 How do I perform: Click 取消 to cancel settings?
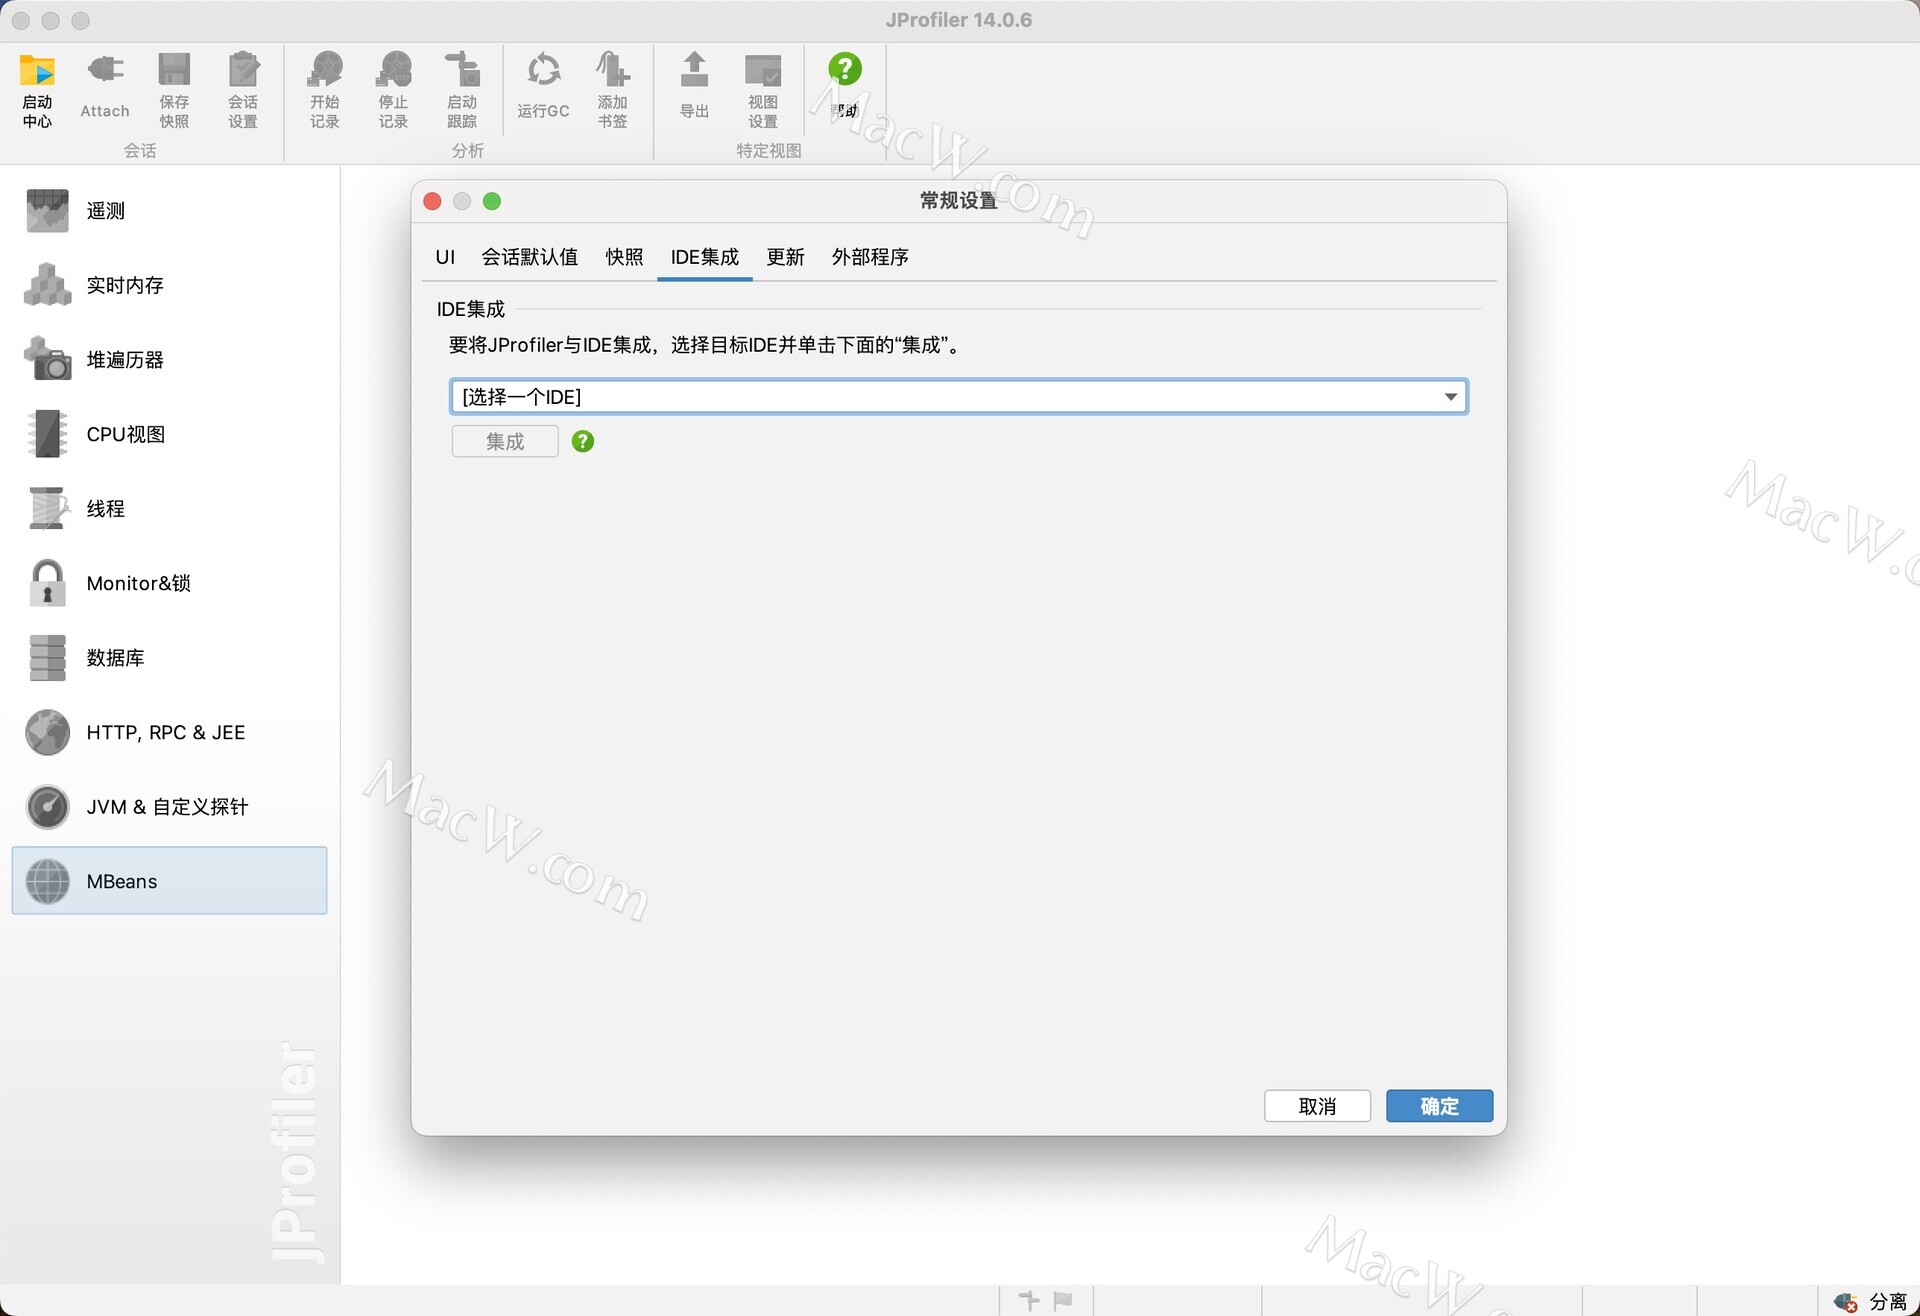coord(1317,1106)
